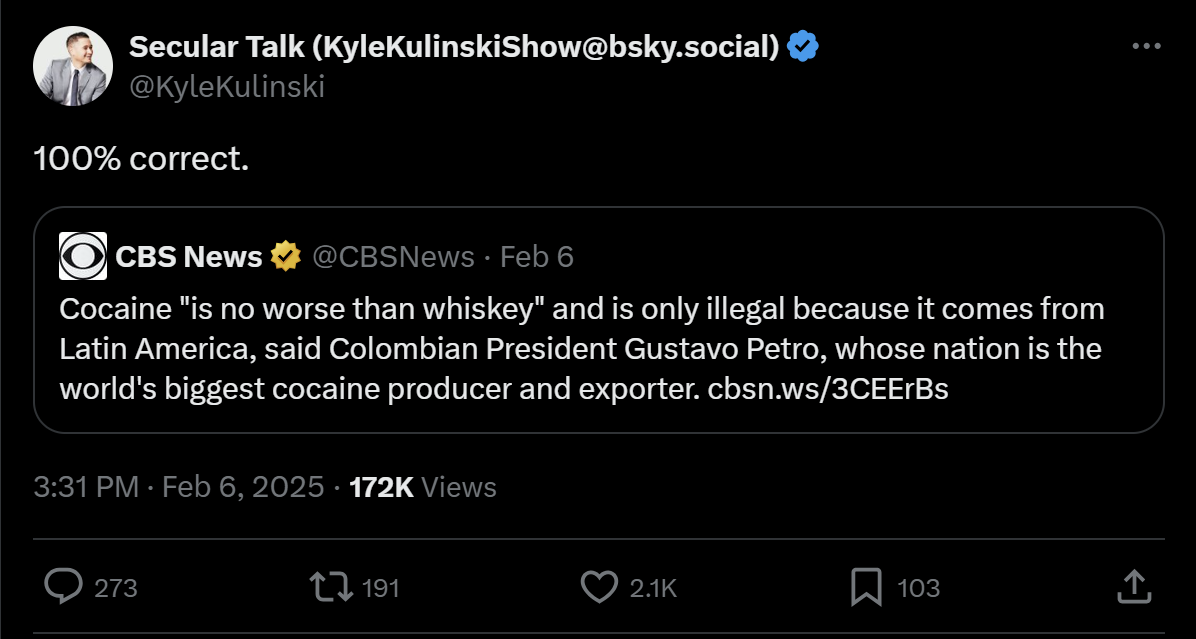
Task: Open the cbsn.ws/3CEErBs article link
Action: [x=828, y=389]
